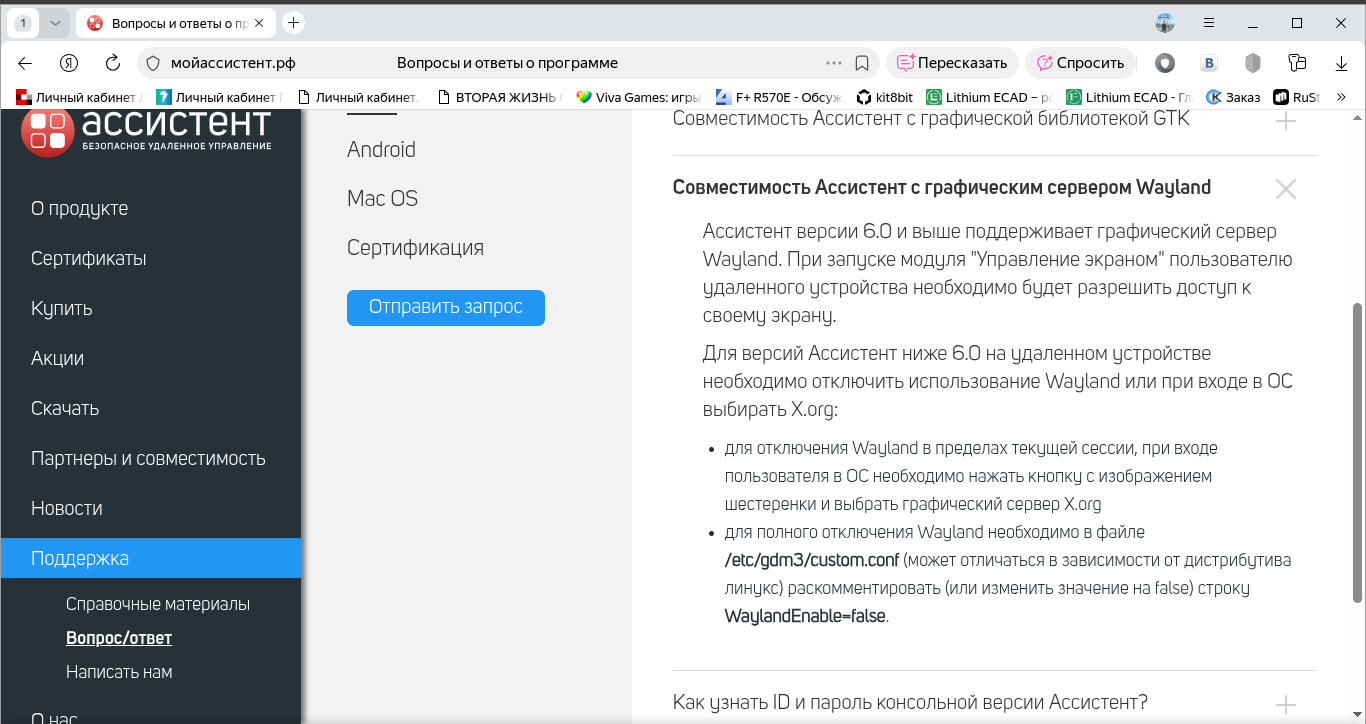This screenshot has height=724, width=1366.
Task: Bookmark this page with the bookmark icon
Action: (862, 63)
